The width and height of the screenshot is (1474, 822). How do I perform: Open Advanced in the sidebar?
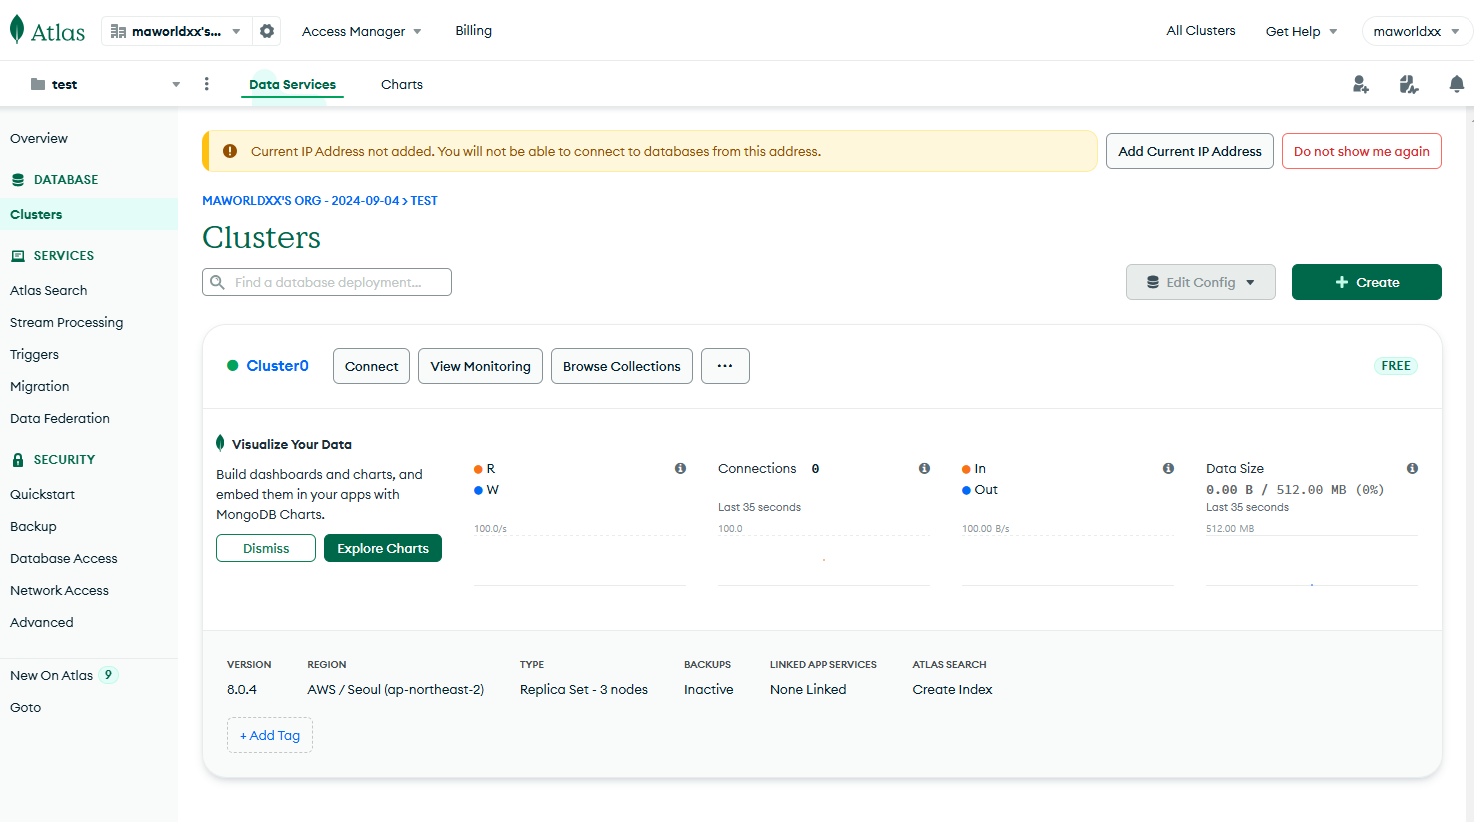42,622
